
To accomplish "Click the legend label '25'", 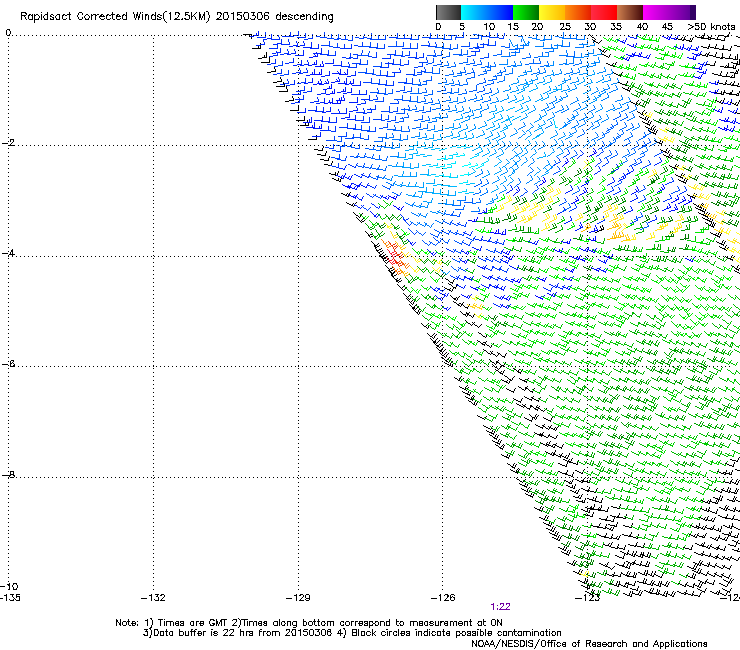I will [565, 27].
